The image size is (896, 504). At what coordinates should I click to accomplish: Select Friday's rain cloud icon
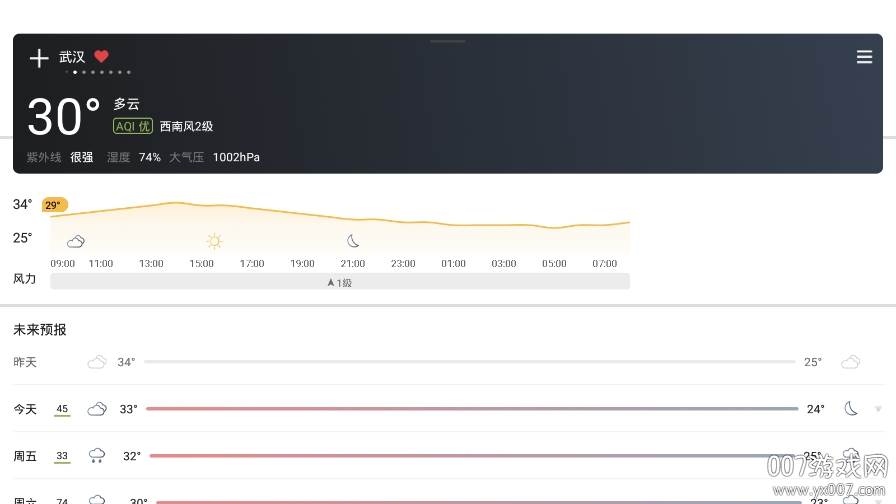[97, 455]
